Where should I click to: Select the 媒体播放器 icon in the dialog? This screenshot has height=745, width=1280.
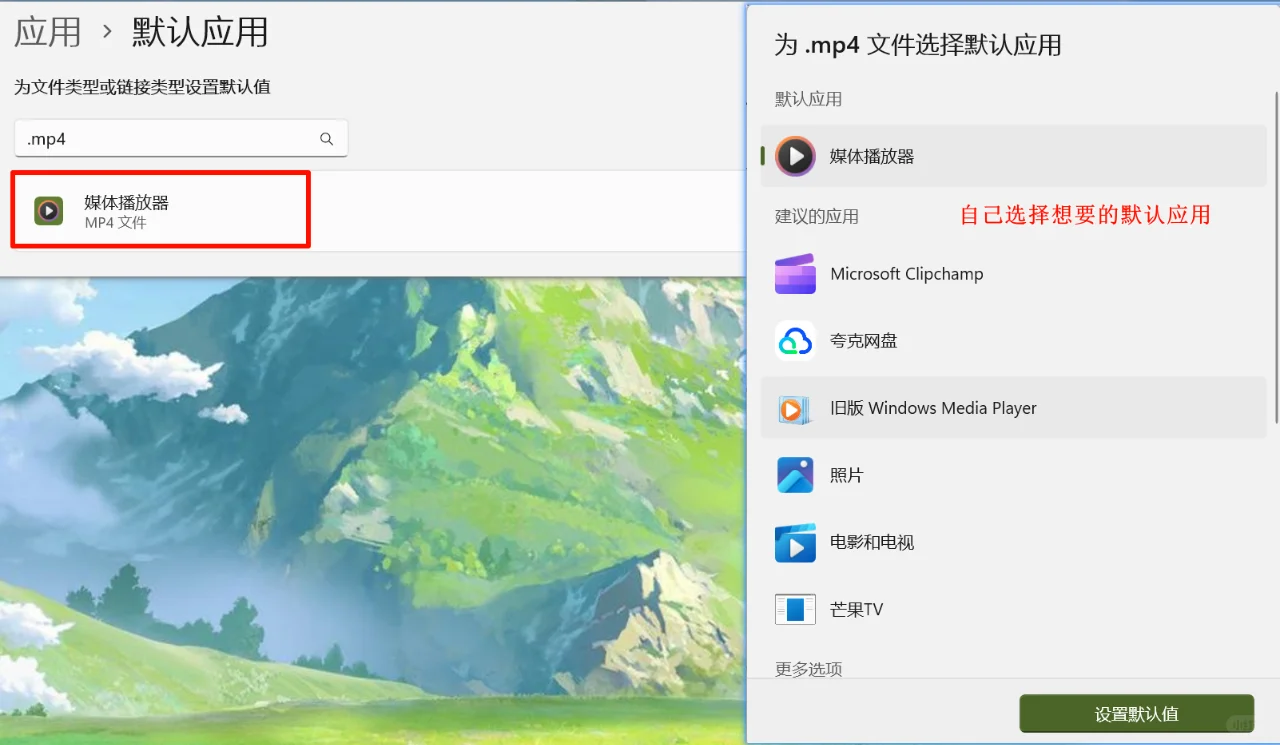tap(795, 156)
